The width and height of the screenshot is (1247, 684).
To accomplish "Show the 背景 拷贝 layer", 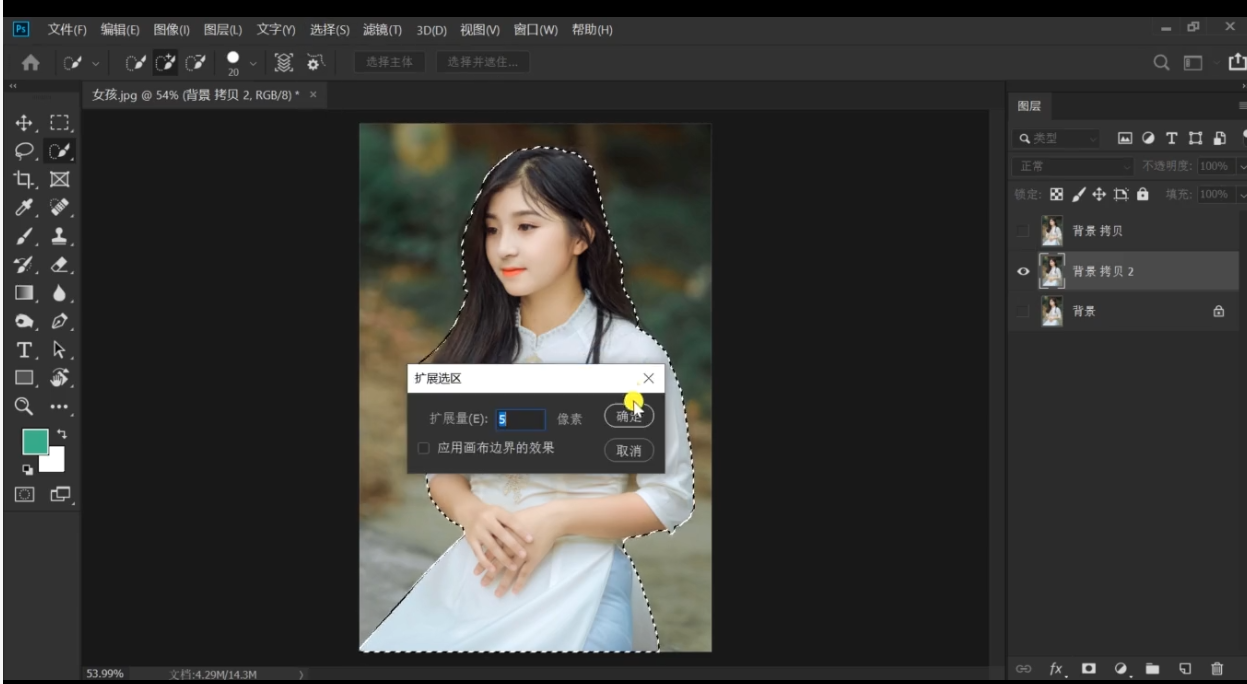I will (1022, 231).
